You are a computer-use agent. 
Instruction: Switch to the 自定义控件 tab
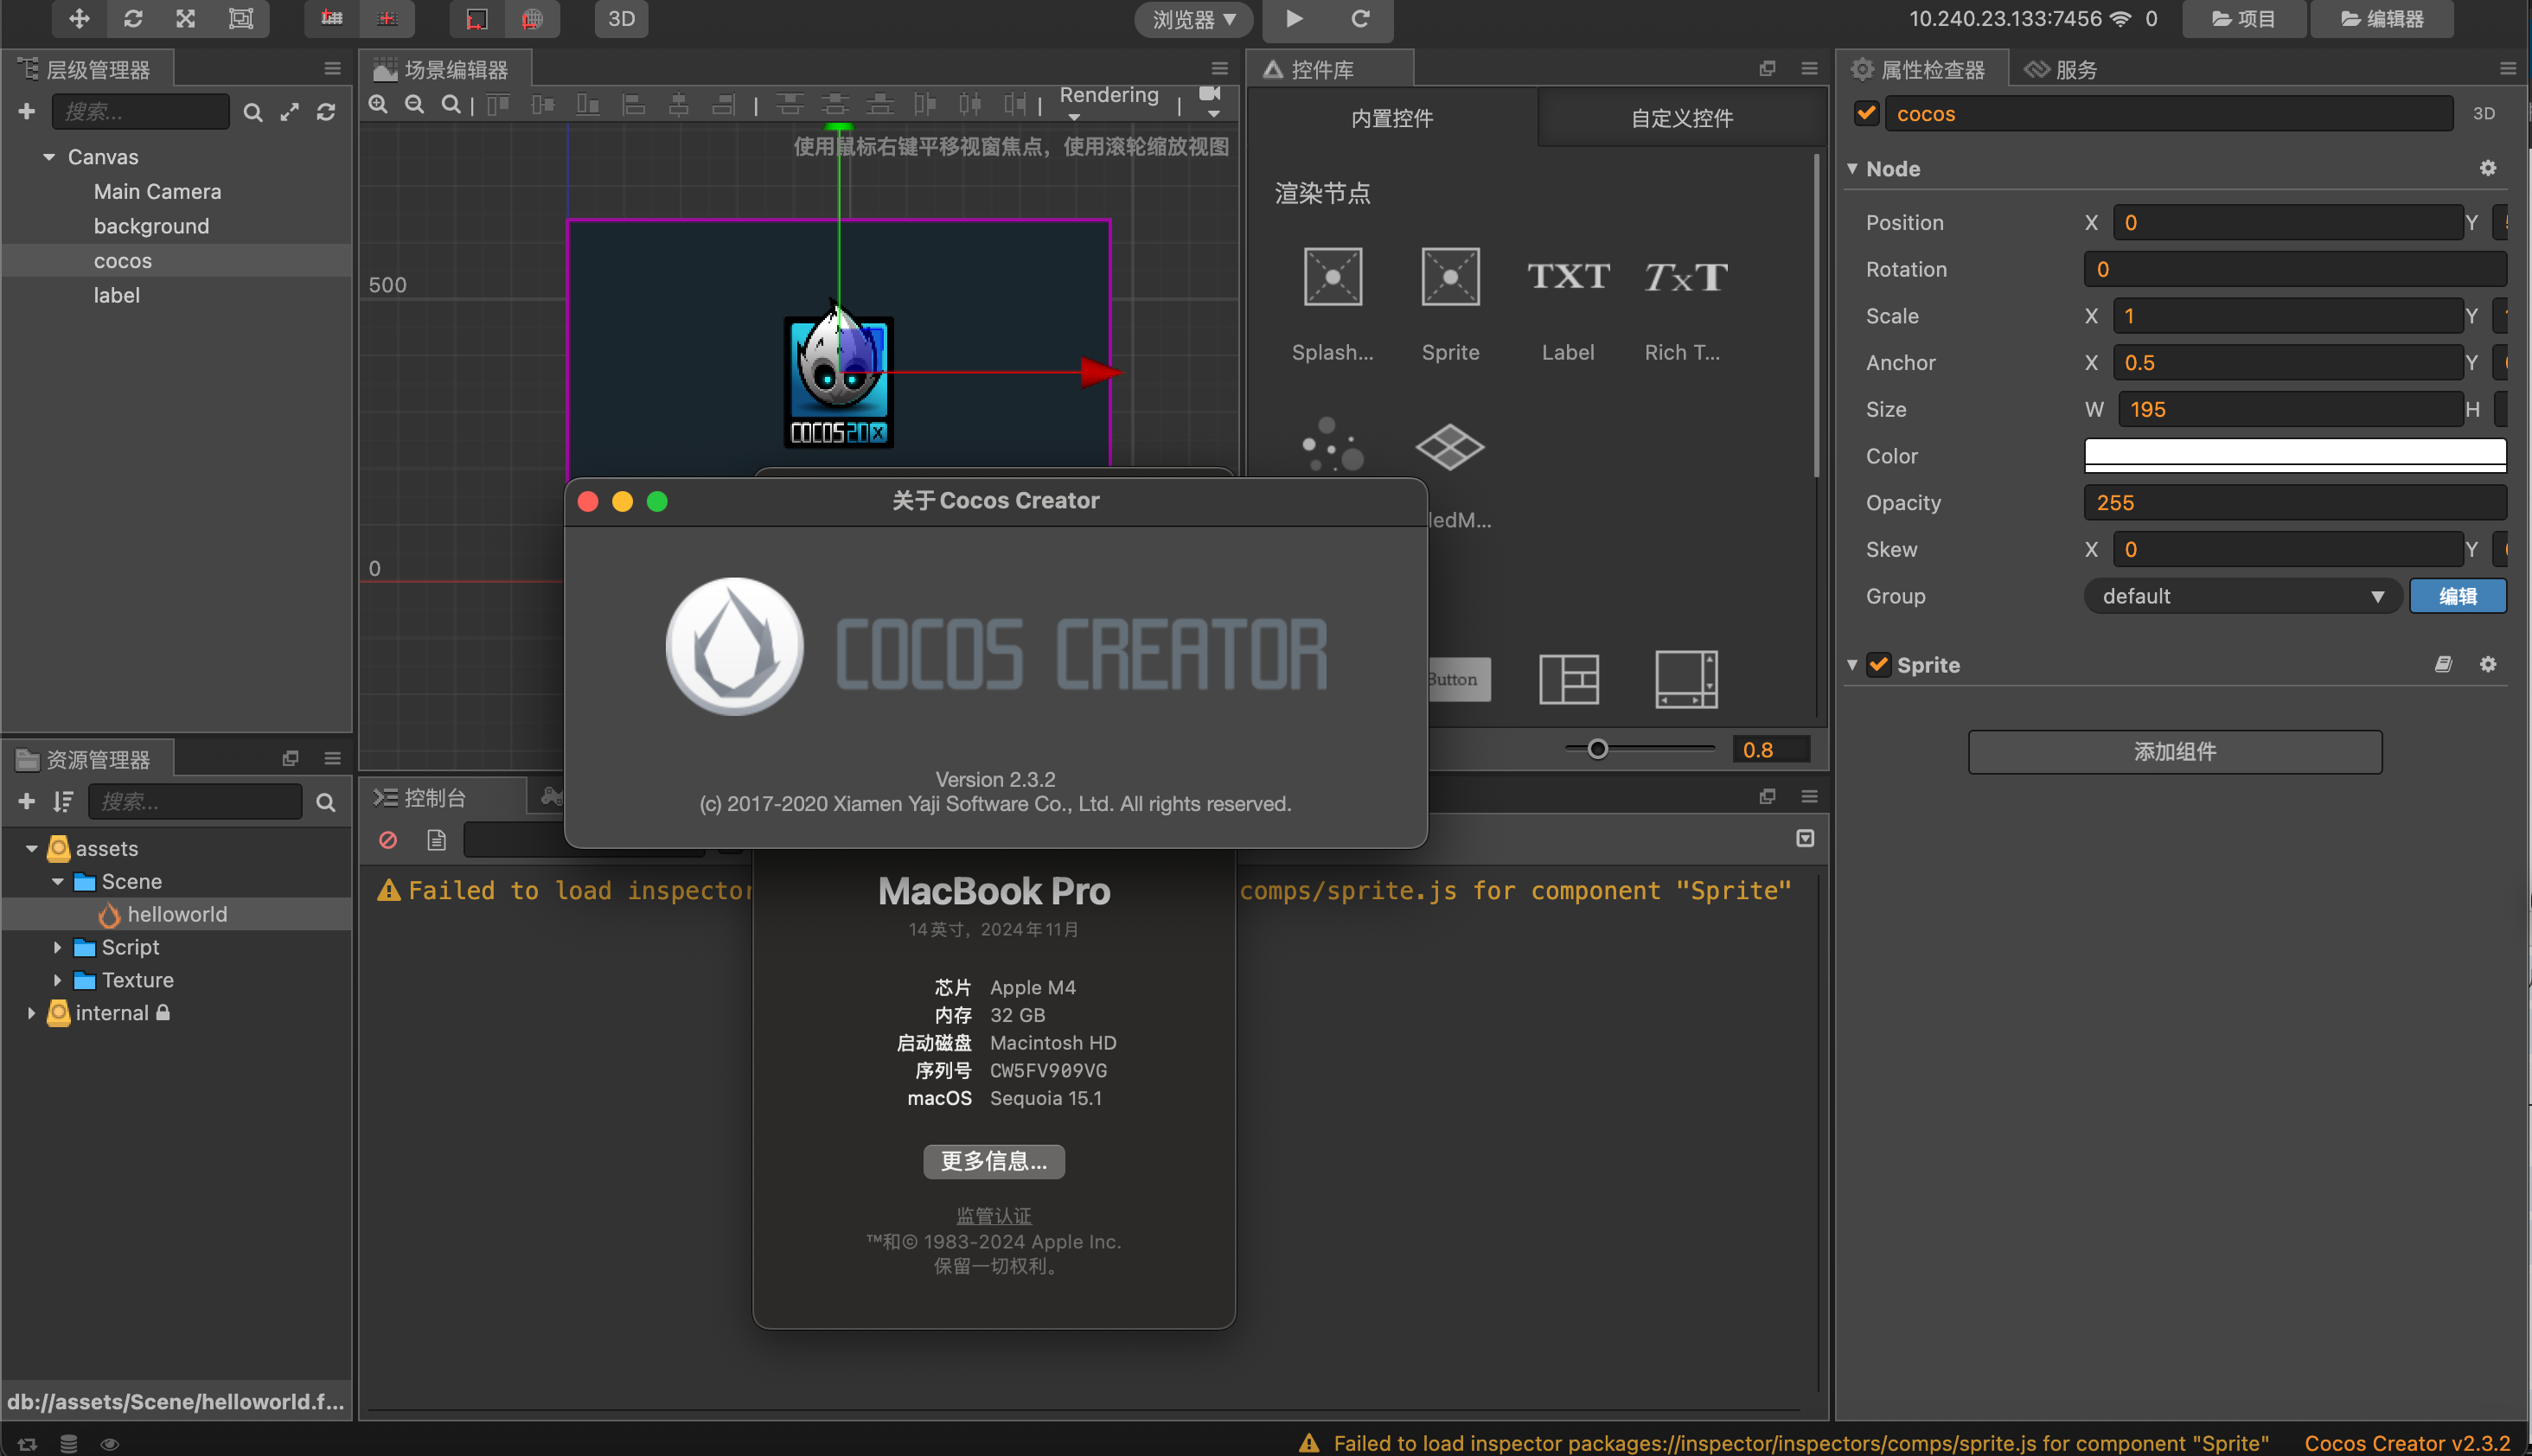1681,118
